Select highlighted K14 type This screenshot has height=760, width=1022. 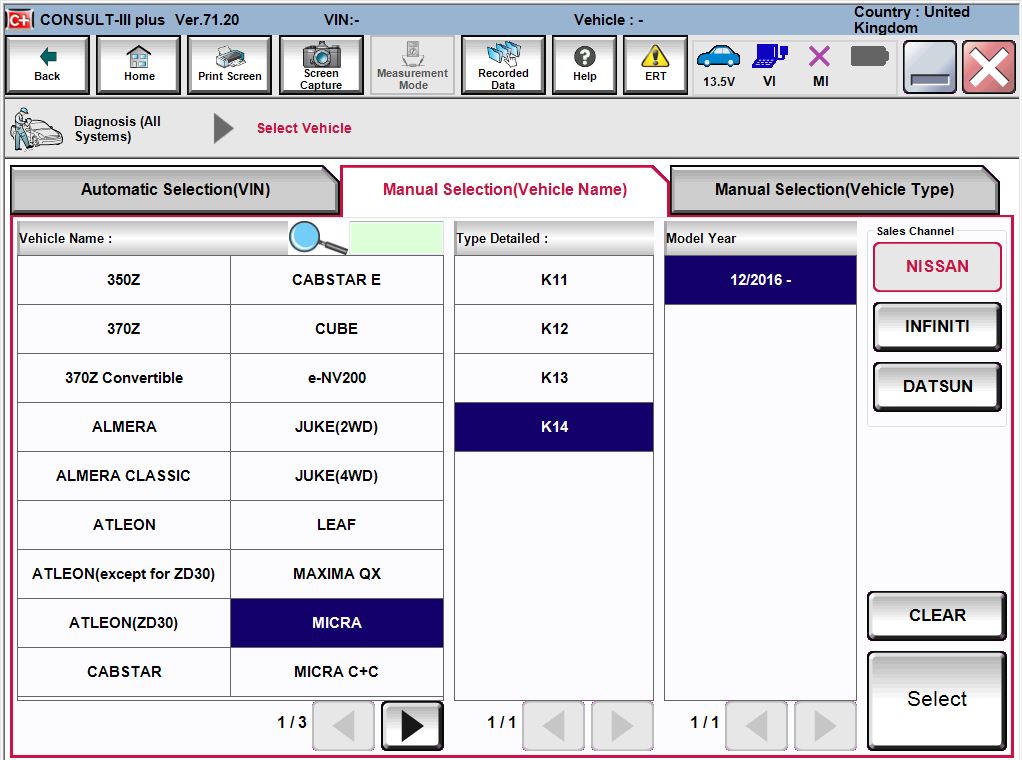(x=554, y=427)
